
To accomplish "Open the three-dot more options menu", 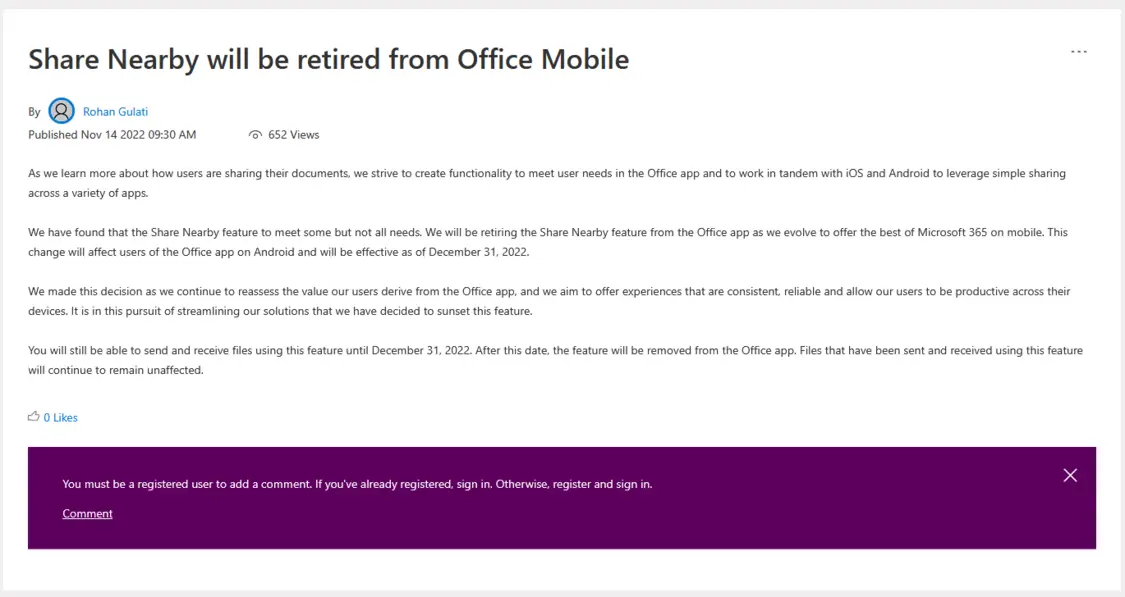I will click(1078, 52).
